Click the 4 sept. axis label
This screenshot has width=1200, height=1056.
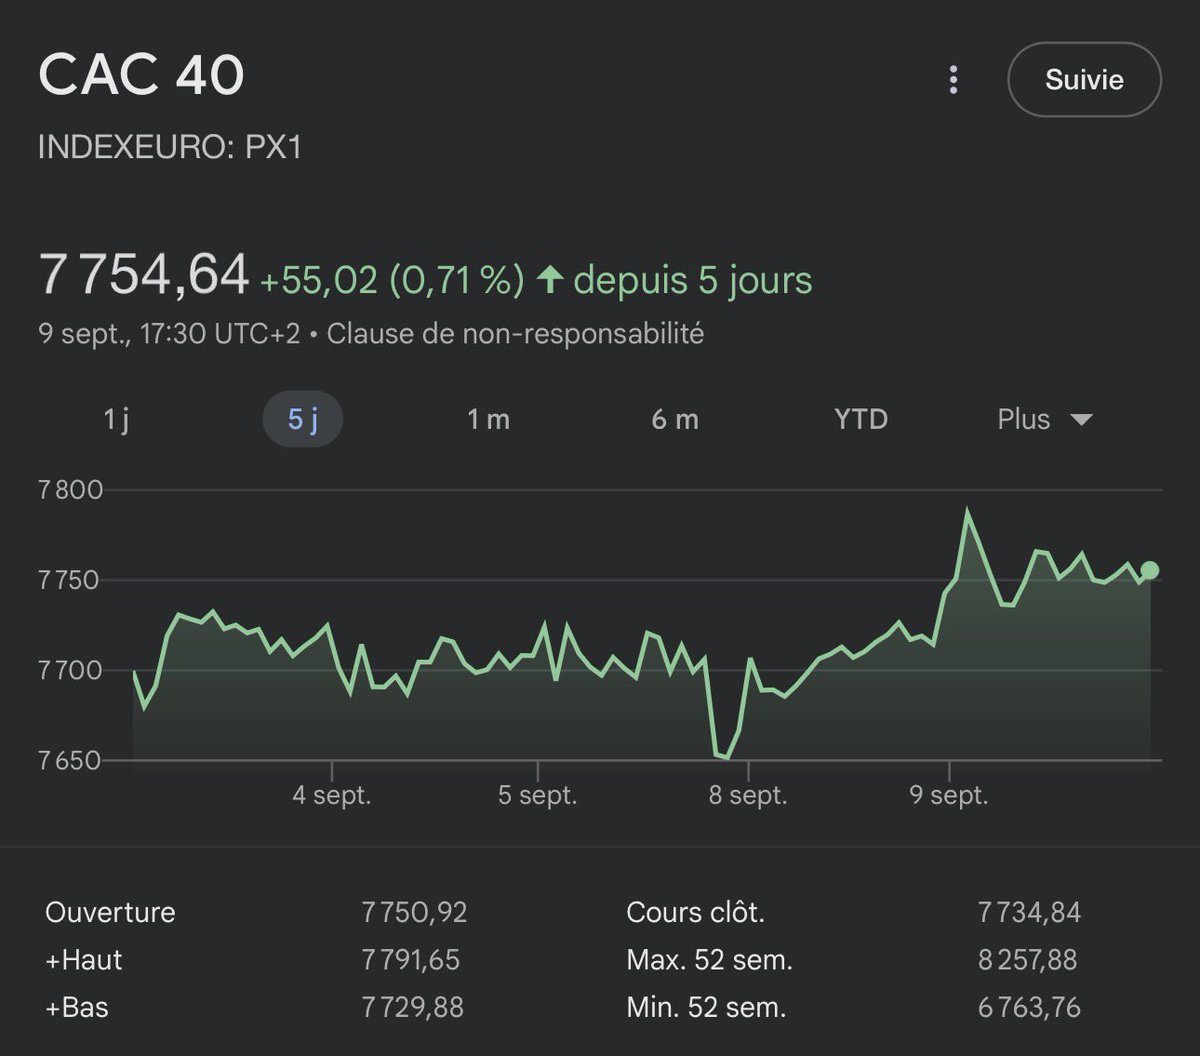(332, 796)
